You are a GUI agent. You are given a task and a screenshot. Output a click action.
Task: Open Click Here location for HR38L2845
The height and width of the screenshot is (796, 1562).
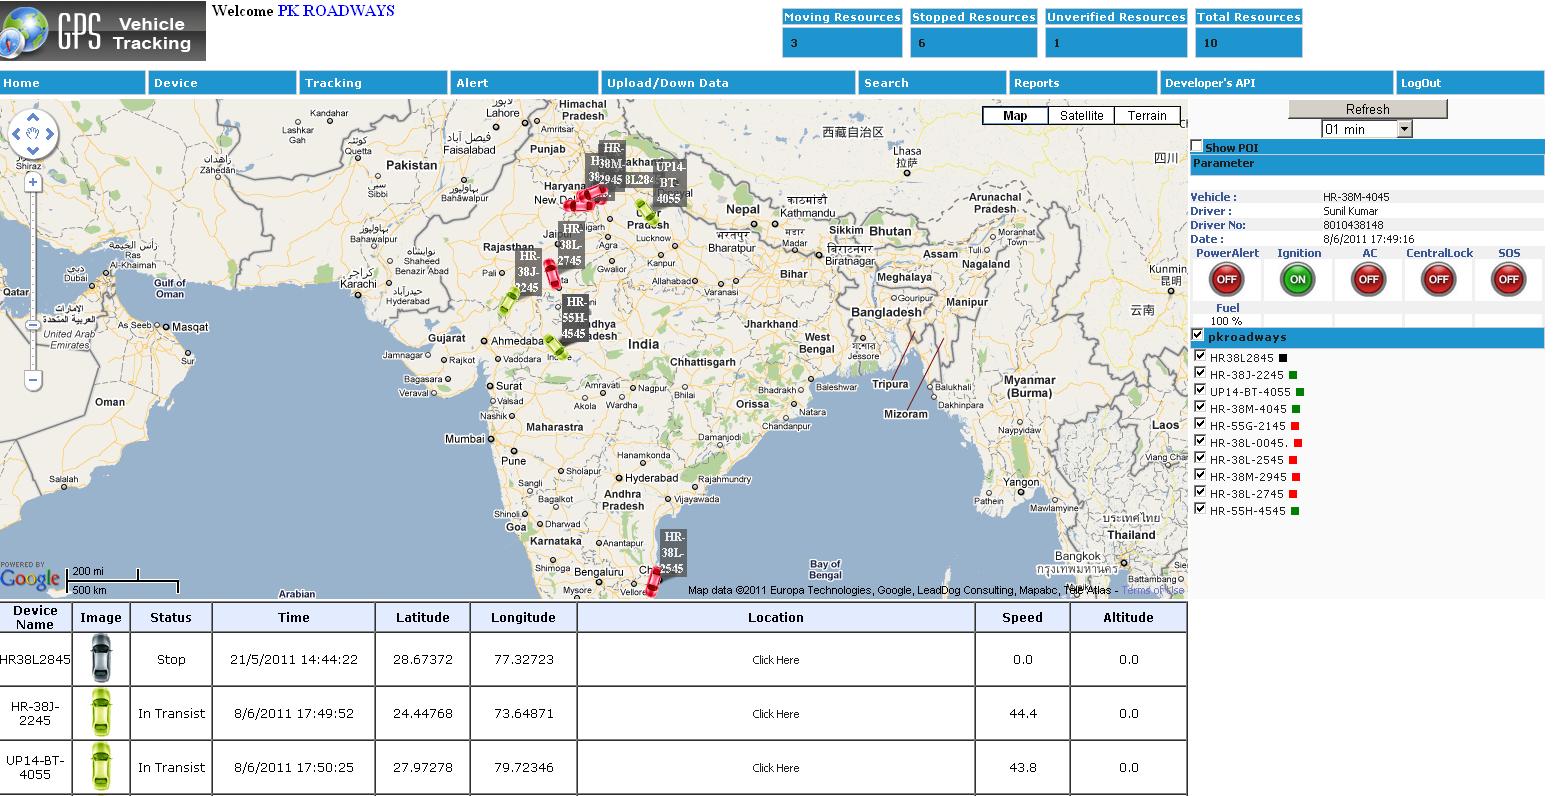pos(776,660)
